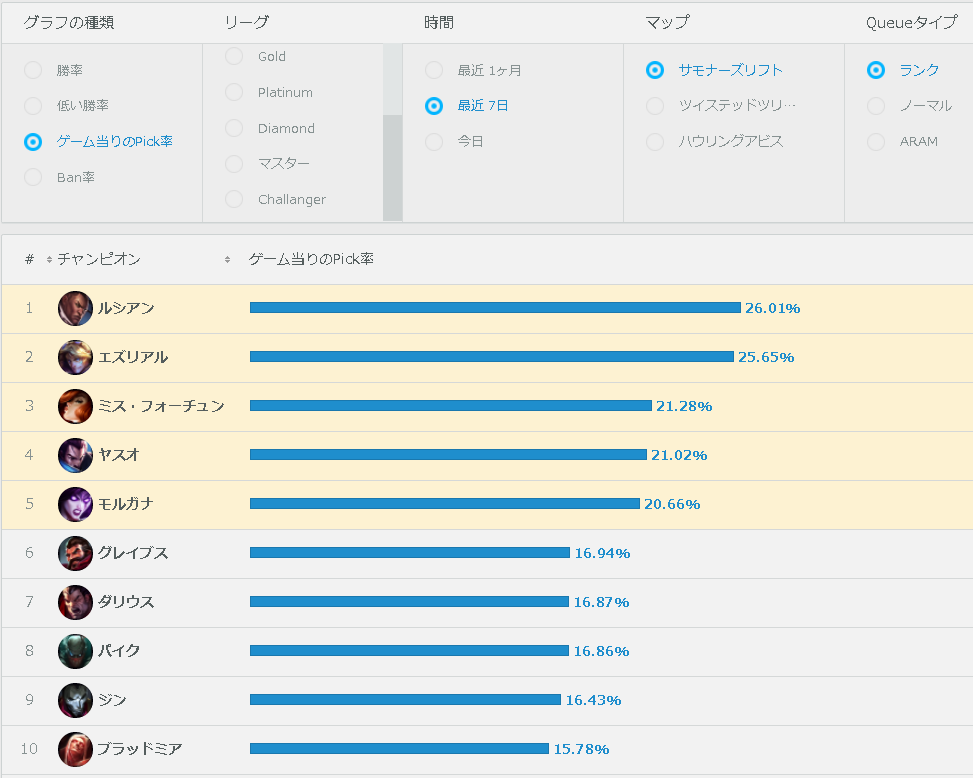Click the league list scrollbar thumb
This screenshot has height=778, width=973.
point(392,168)
